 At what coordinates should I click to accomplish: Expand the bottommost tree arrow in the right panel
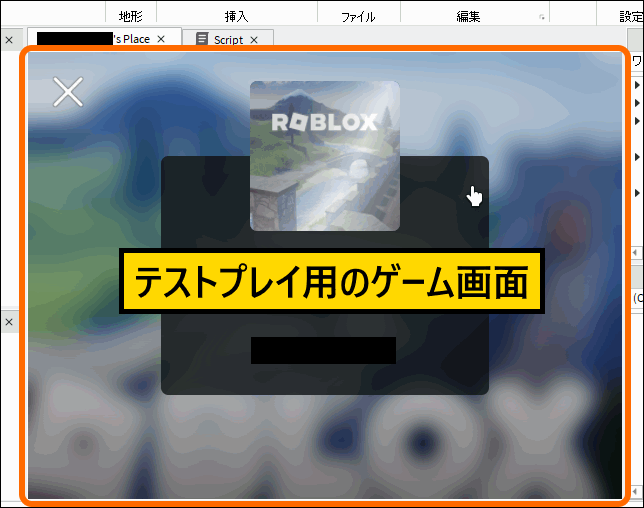coord(637,193)
